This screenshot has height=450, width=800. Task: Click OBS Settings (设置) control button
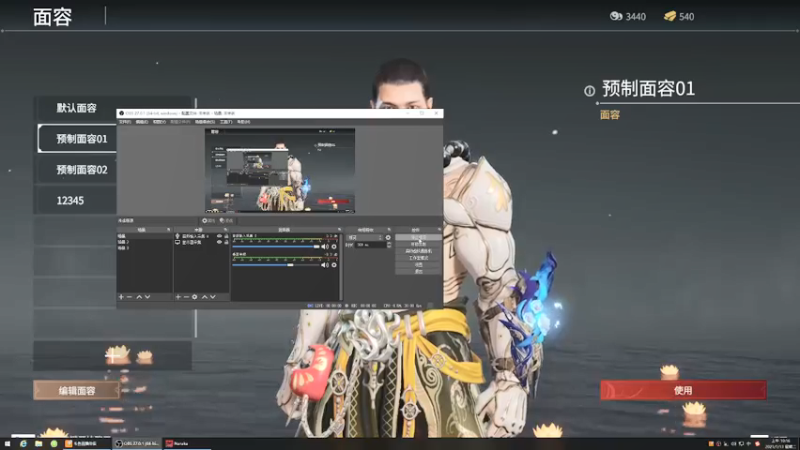pyautogui.click(x=418, y=265)
